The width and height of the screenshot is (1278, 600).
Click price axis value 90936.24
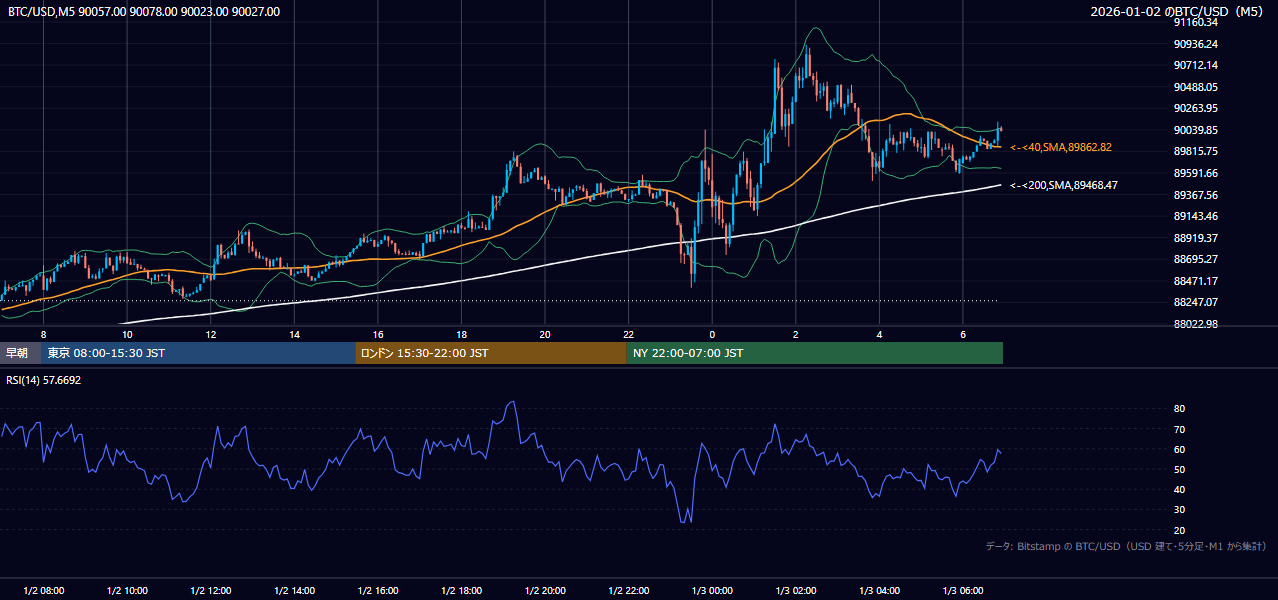coord(1195,44)
